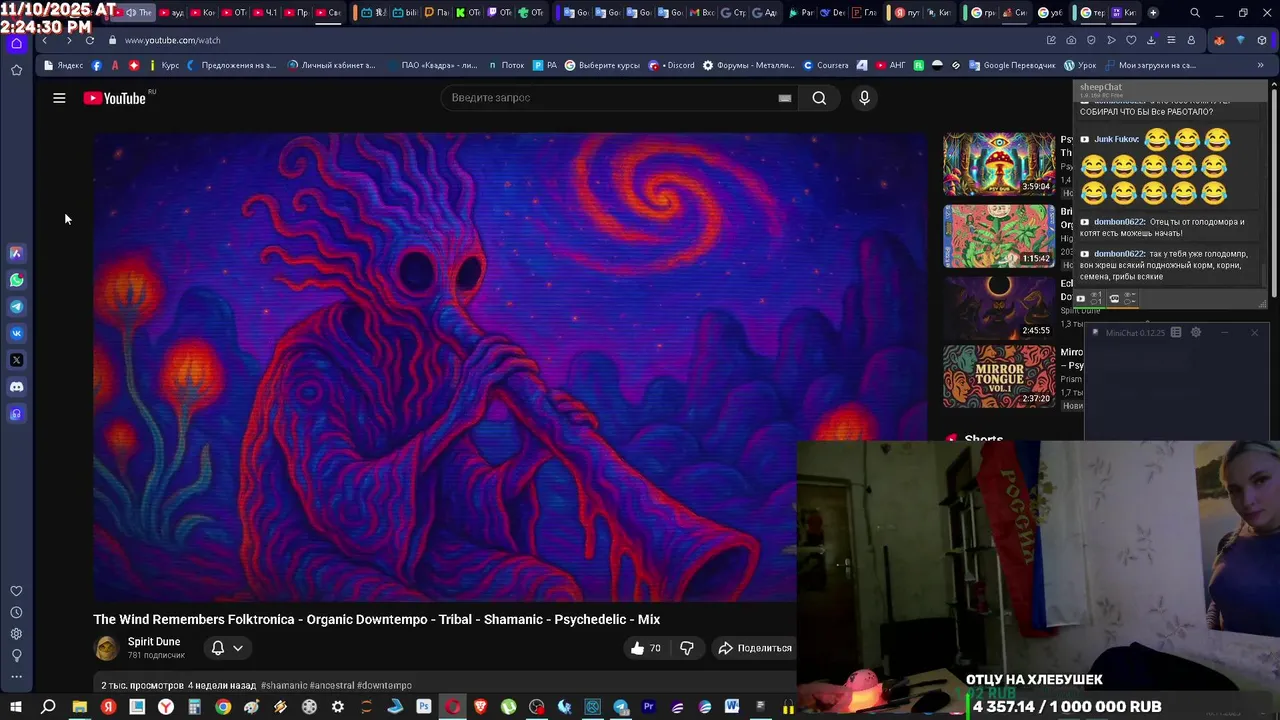The width and height of the screenshot is (1280, 720).
Task: Take snapshot with camera toolbar icon
Action: [x=1071, y=40]
